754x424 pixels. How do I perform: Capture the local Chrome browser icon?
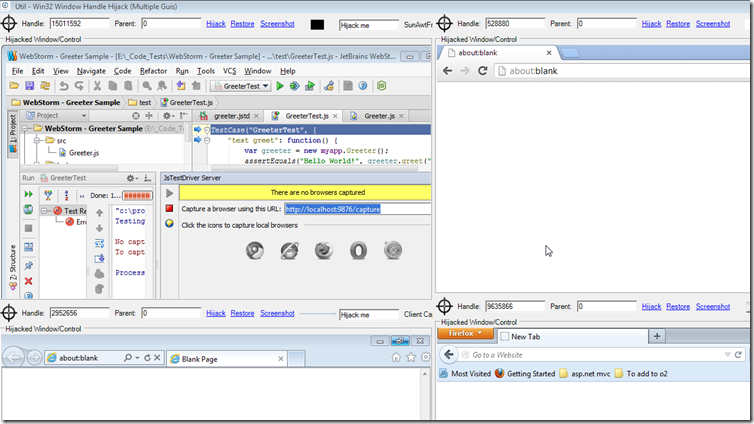(x=255, y=250)
